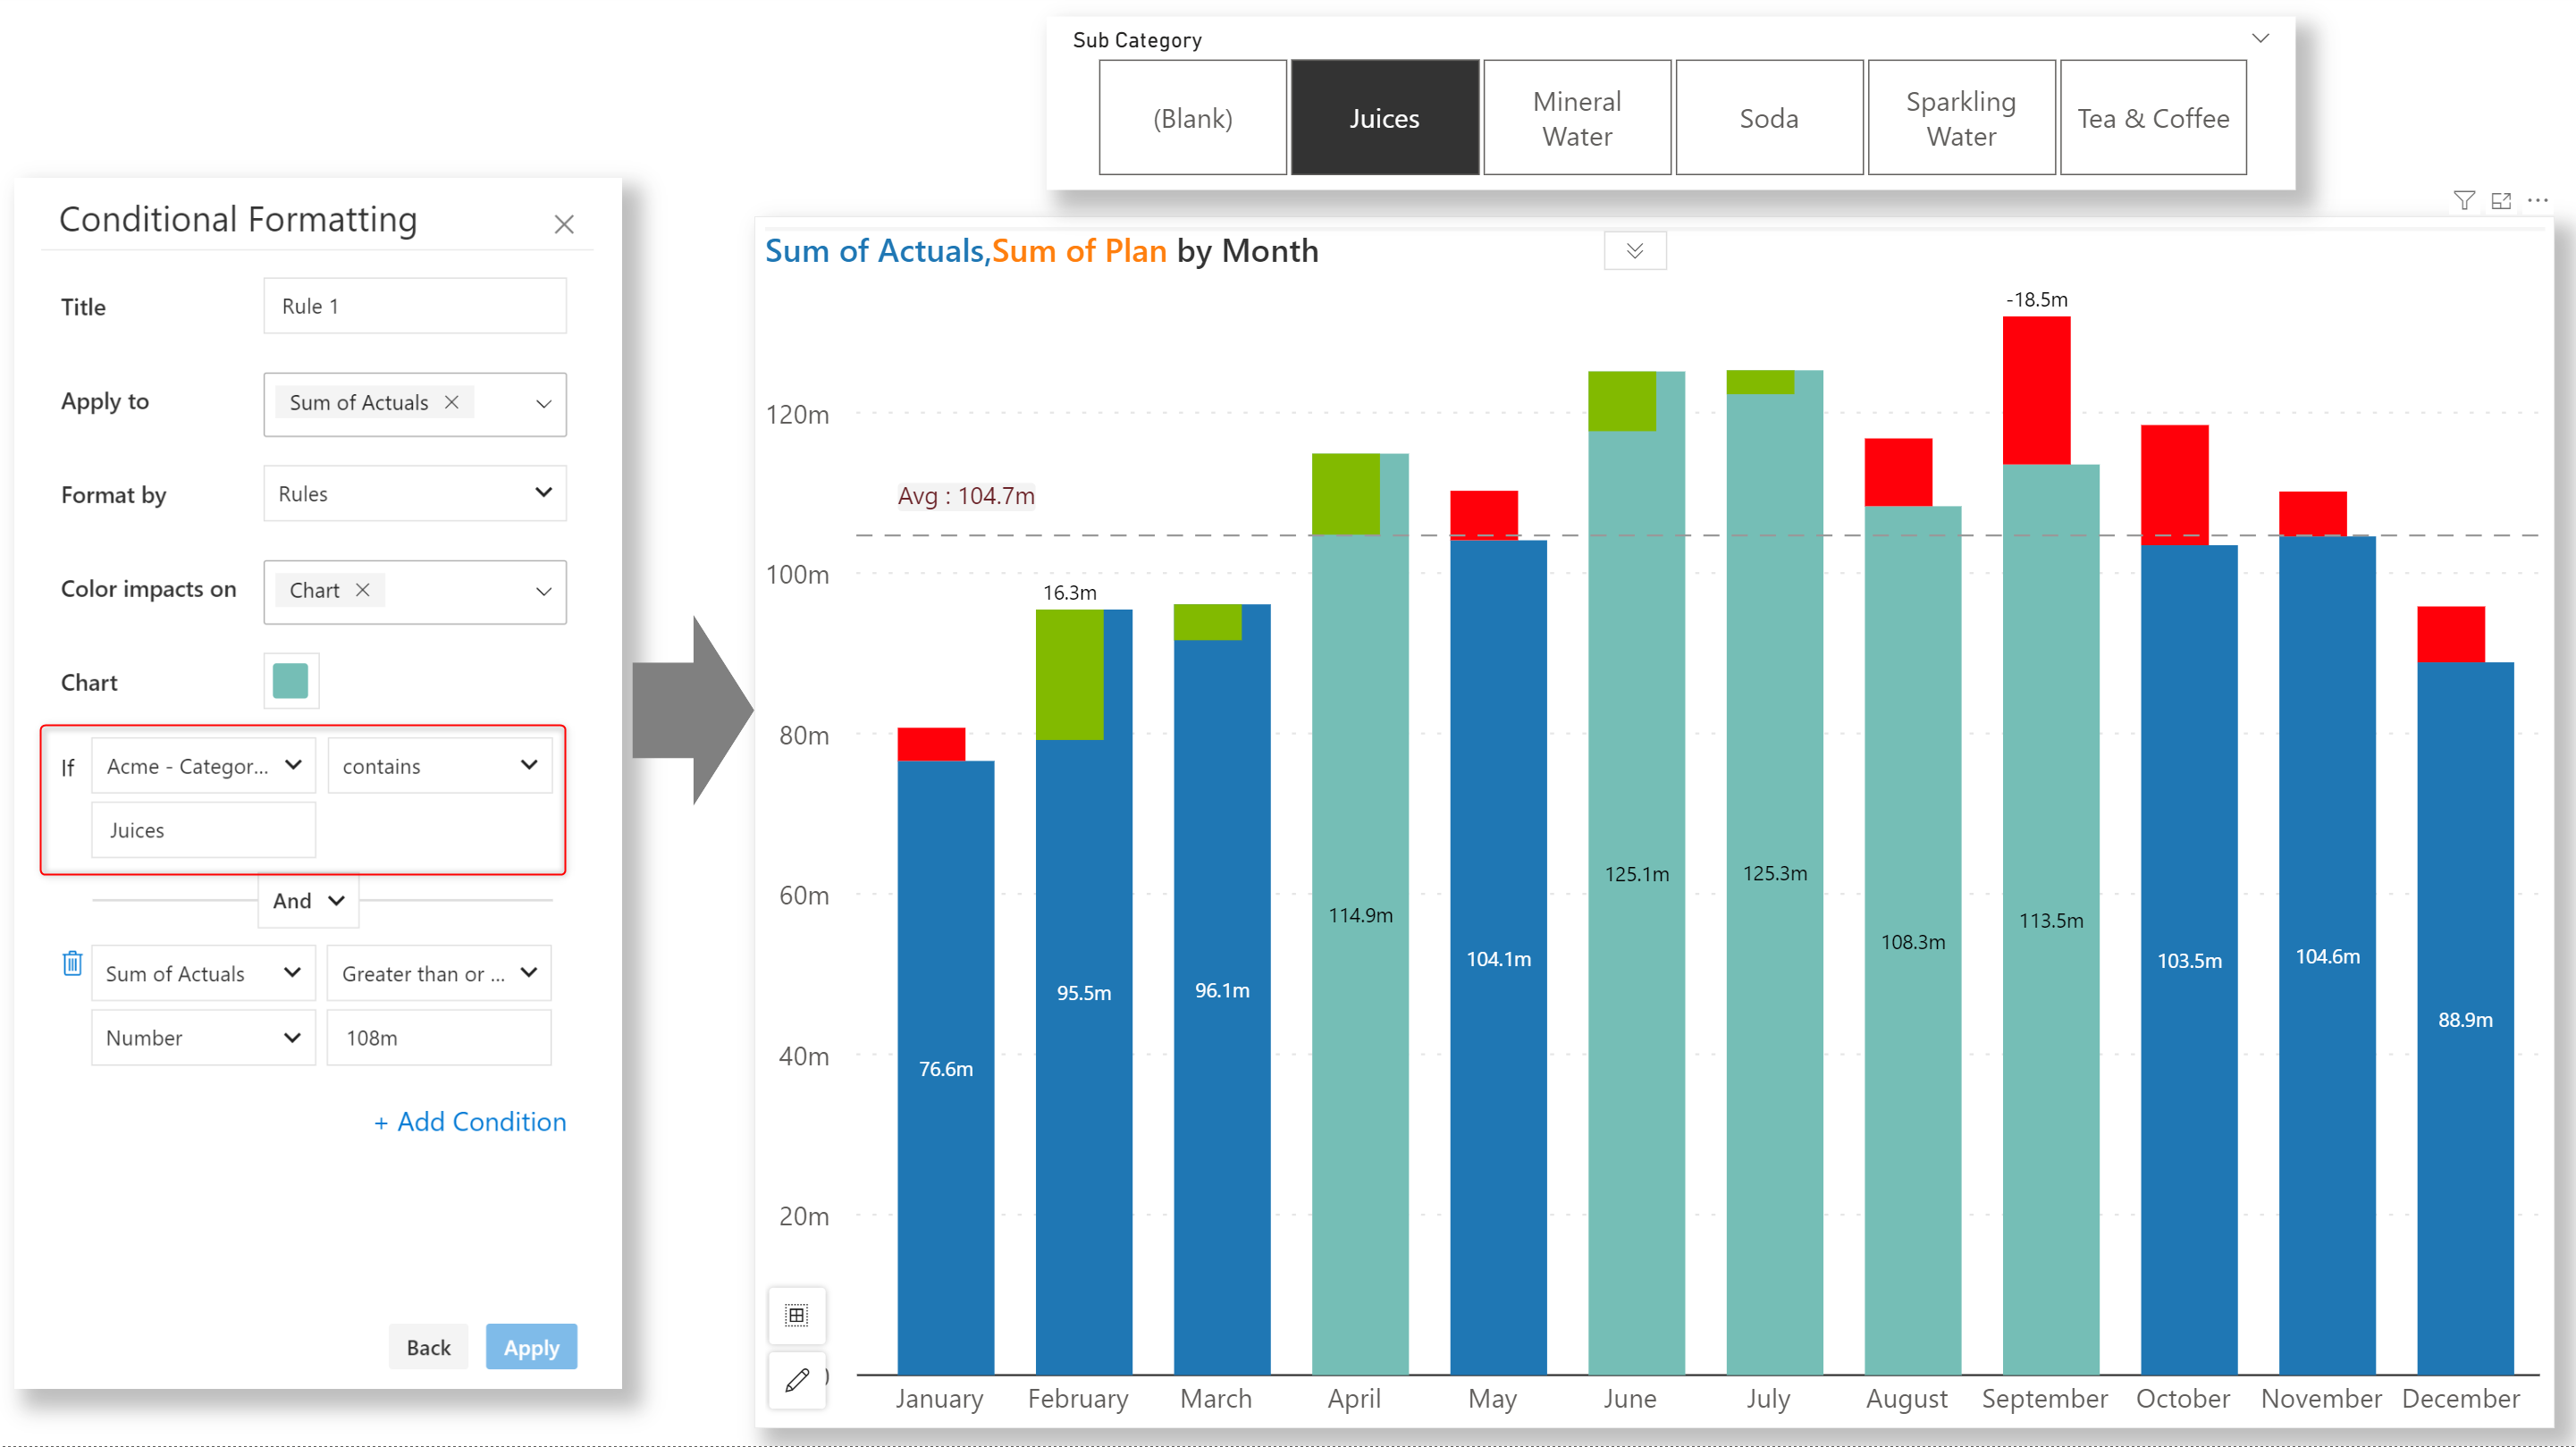Click the filter icon above the chart

(2464, 201)
